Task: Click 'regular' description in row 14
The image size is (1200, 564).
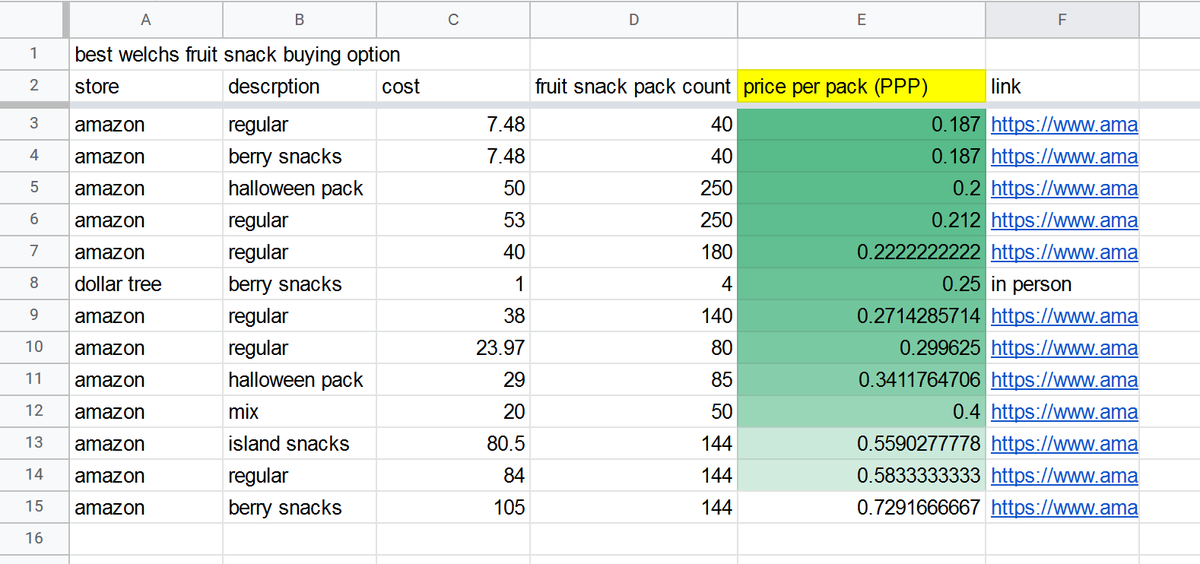Action: [x=300, y=476]
